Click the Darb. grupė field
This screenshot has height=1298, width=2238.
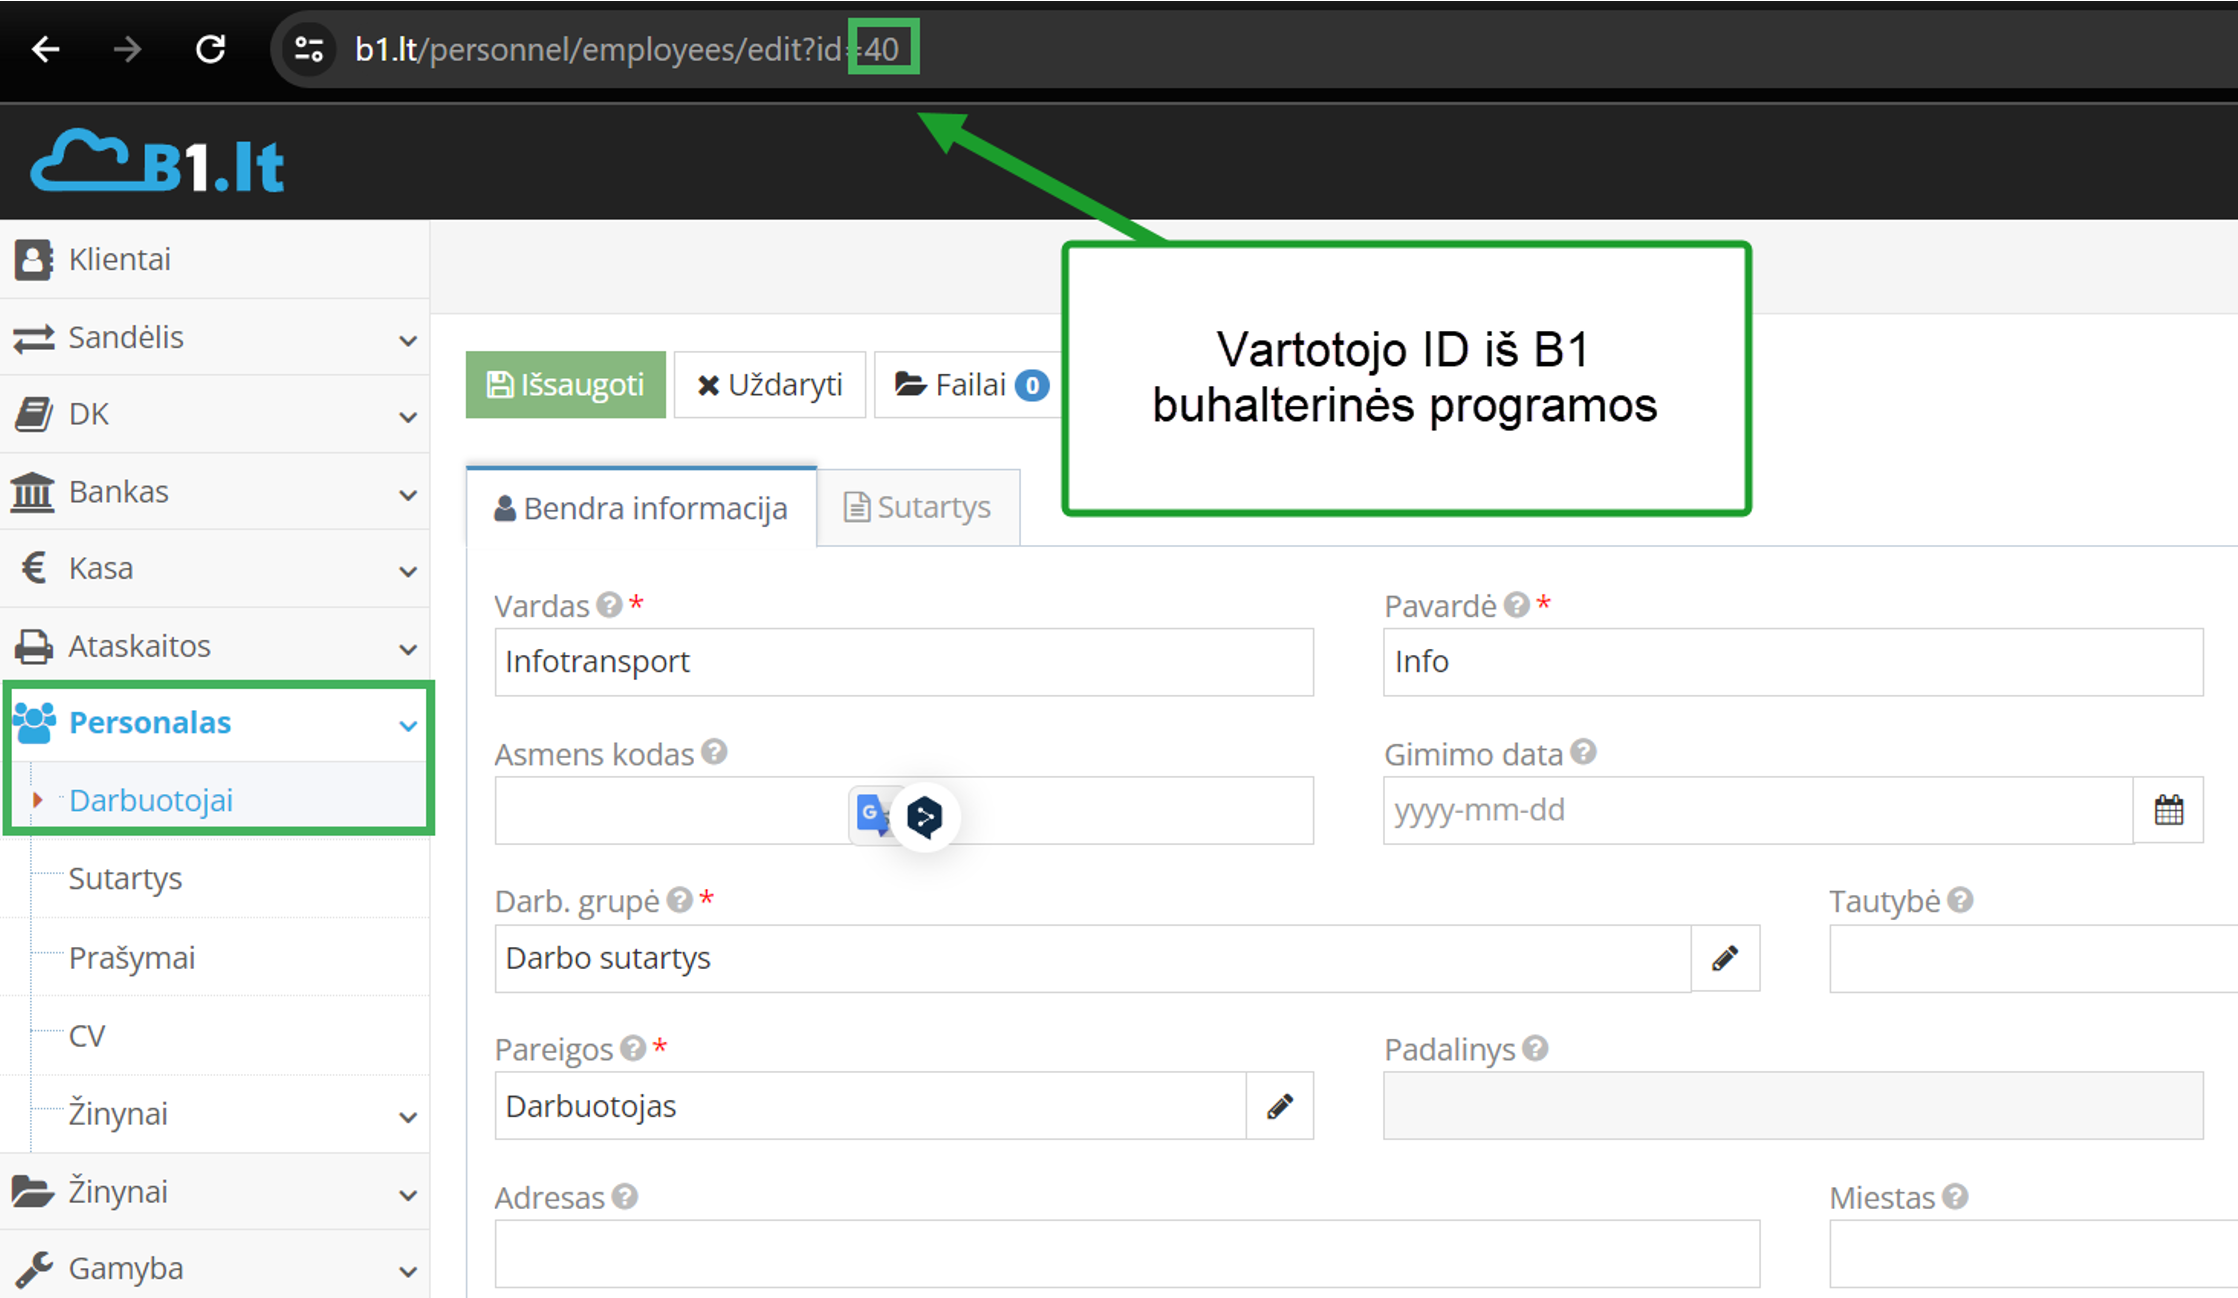point(1093,958)
